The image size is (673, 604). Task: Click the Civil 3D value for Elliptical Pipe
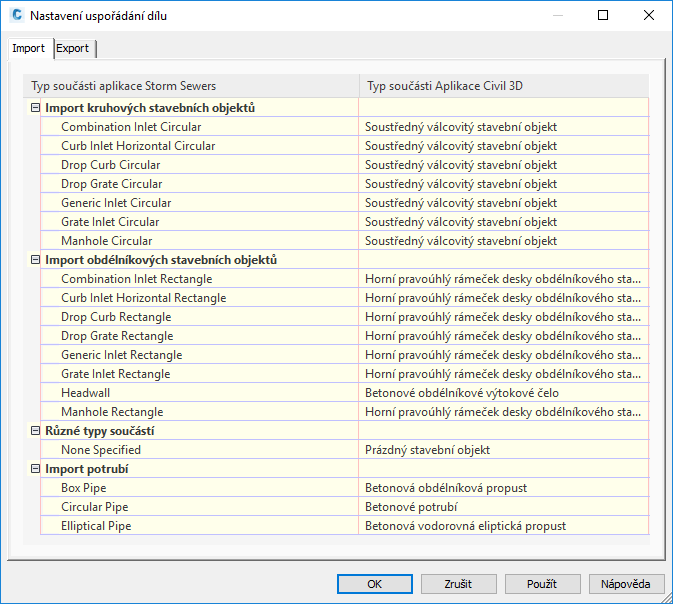tap(465, 526)
